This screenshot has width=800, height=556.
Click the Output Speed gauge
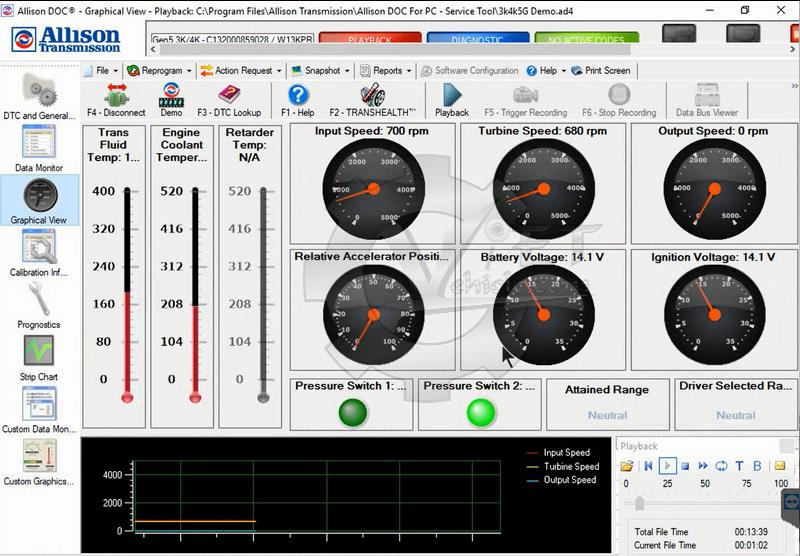point(714,189)
